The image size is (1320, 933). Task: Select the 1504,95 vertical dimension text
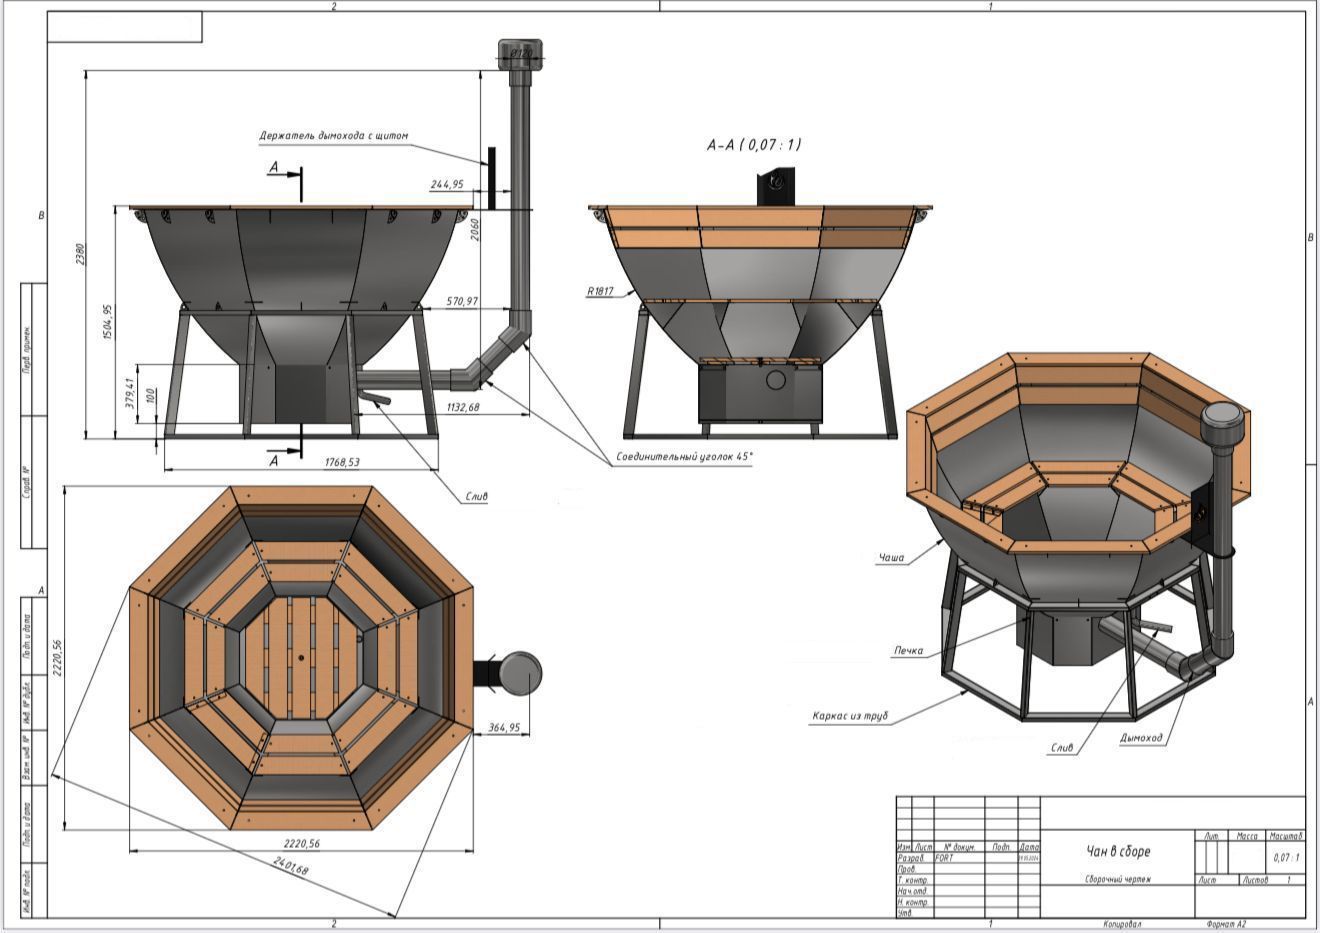tap(109, 322)
